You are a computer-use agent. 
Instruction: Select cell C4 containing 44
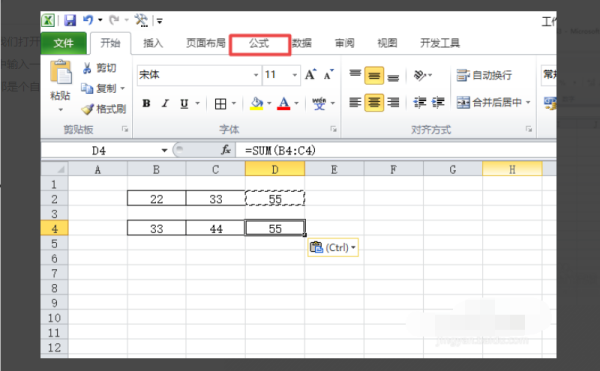pos(215,228)
